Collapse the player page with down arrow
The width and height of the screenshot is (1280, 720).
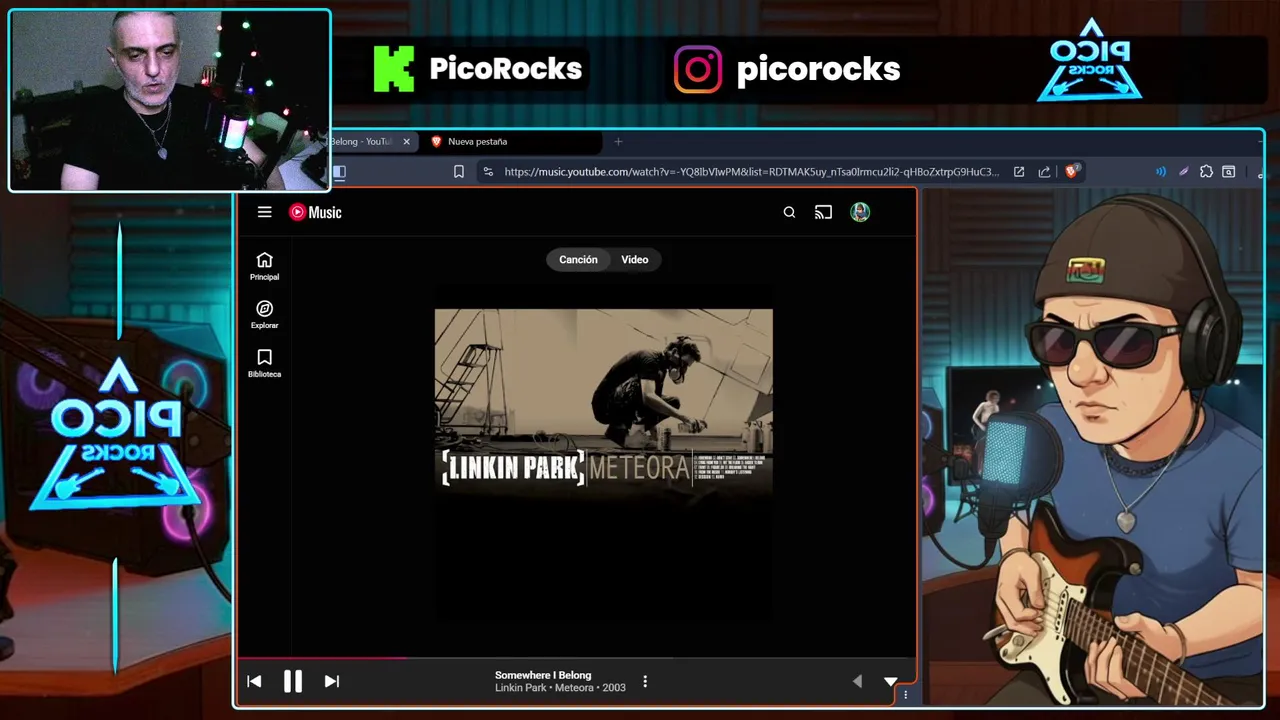tap(890, 681)
